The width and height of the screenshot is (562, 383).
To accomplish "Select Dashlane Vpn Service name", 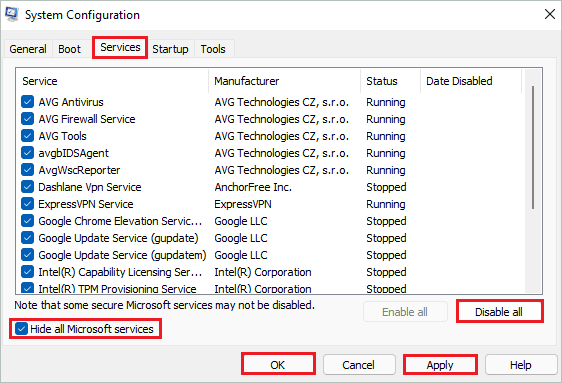I will 90,187.
